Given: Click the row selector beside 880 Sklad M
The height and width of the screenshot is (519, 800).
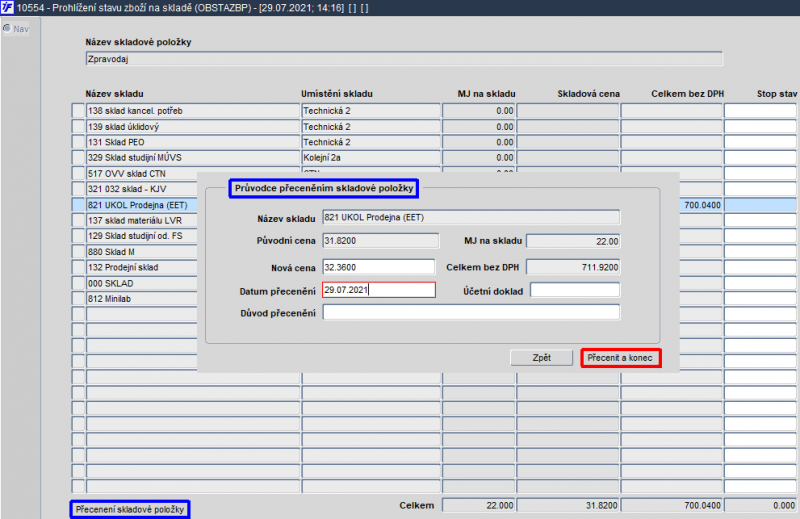Looking at the screenshot, I should pyautogui.click(x=78, y=252).
